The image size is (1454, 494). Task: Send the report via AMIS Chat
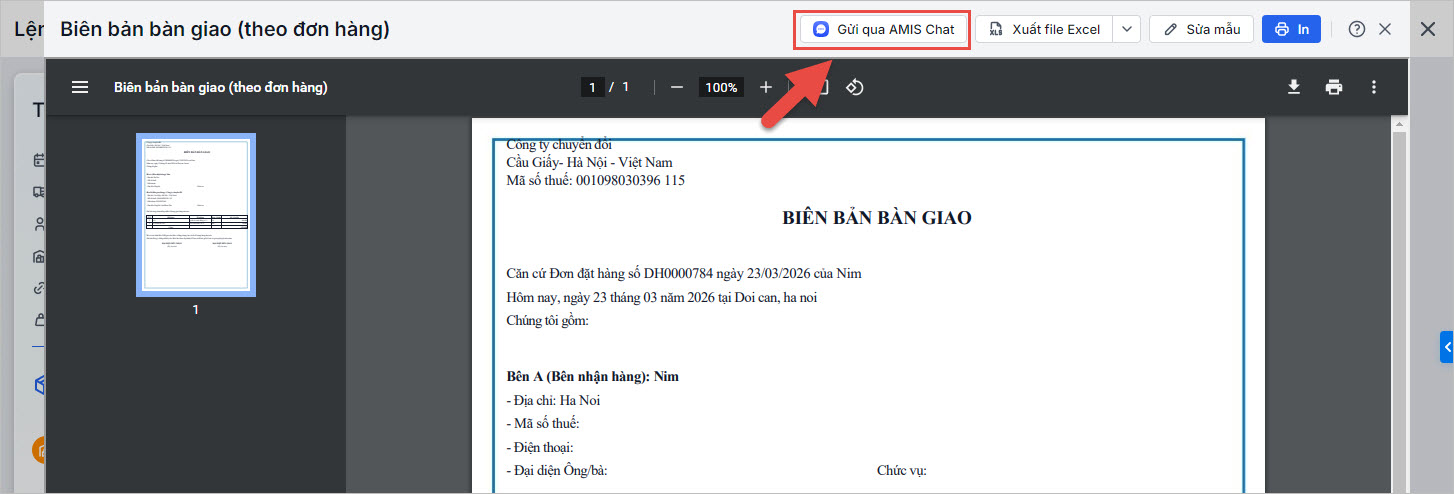(x=883, y=29)
